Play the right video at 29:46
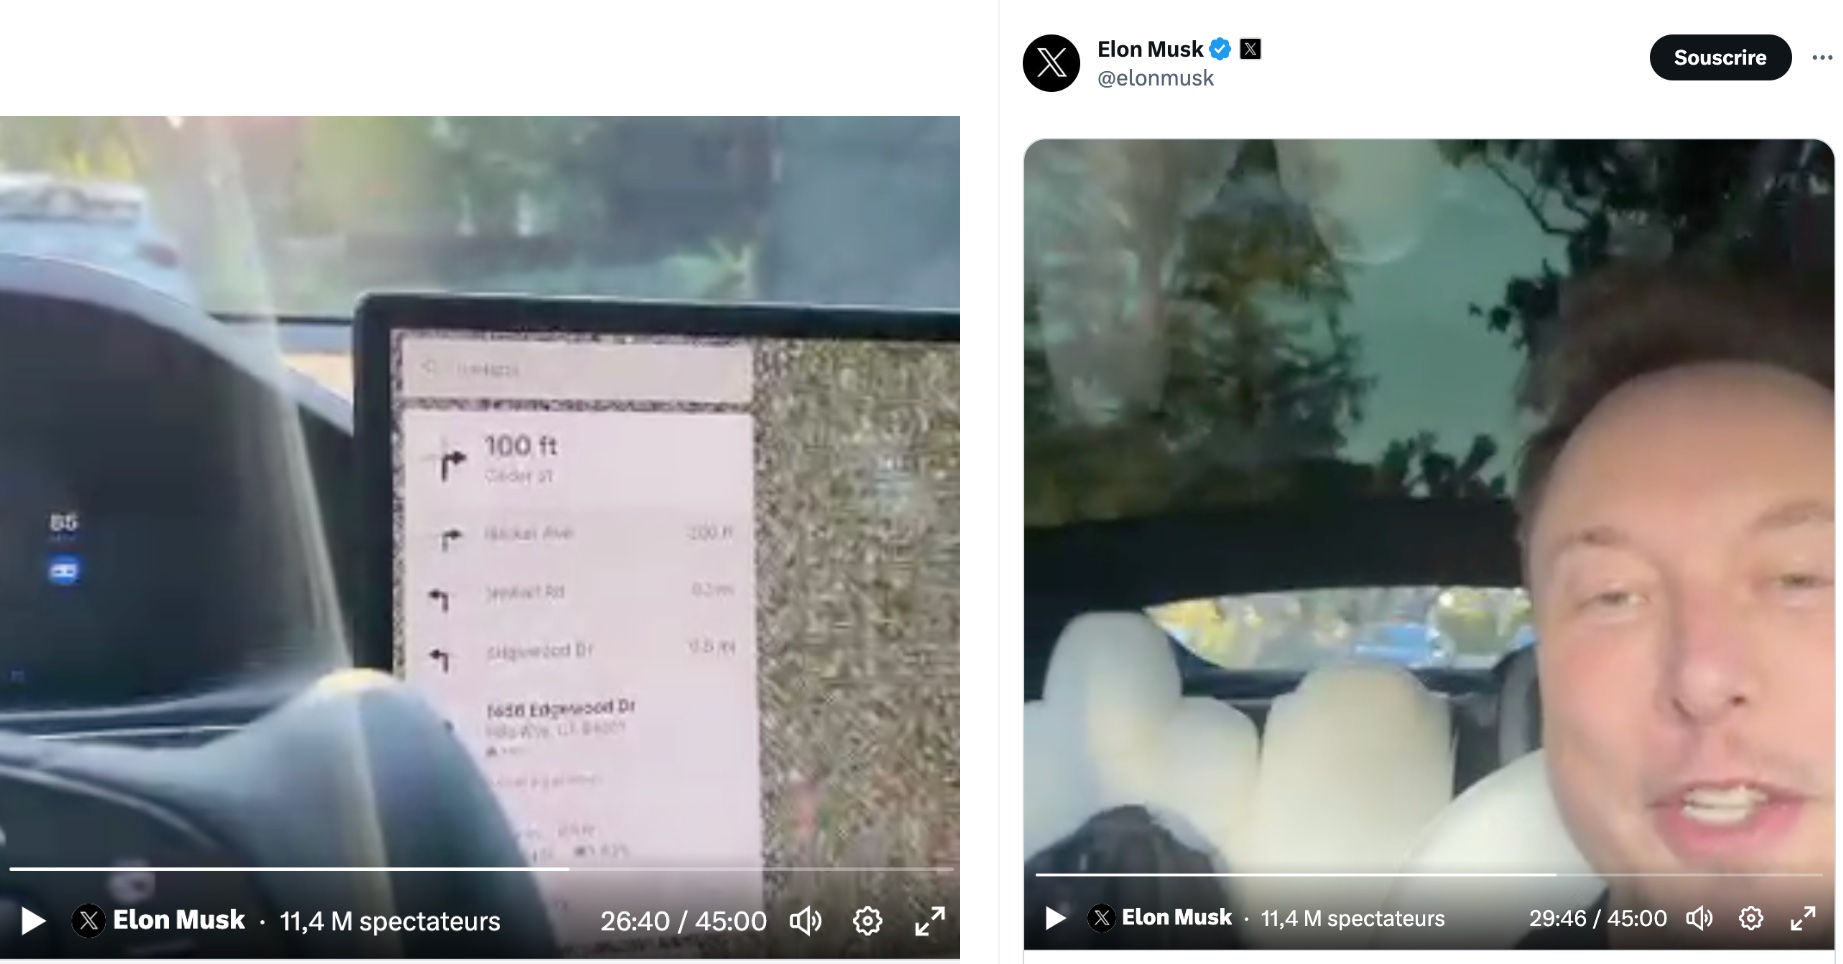Screen dimensions: 1843x964 coord(1055,918)
